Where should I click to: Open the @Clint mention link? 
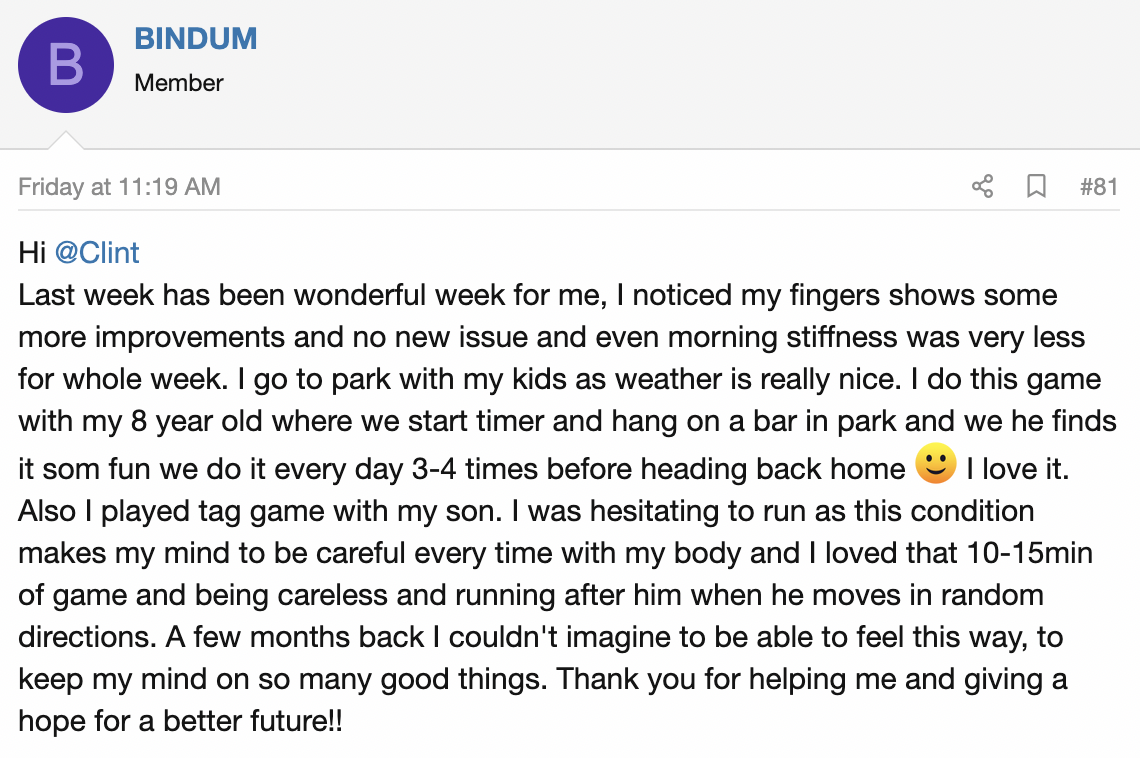pyautogui.click(x=97, y=253)
